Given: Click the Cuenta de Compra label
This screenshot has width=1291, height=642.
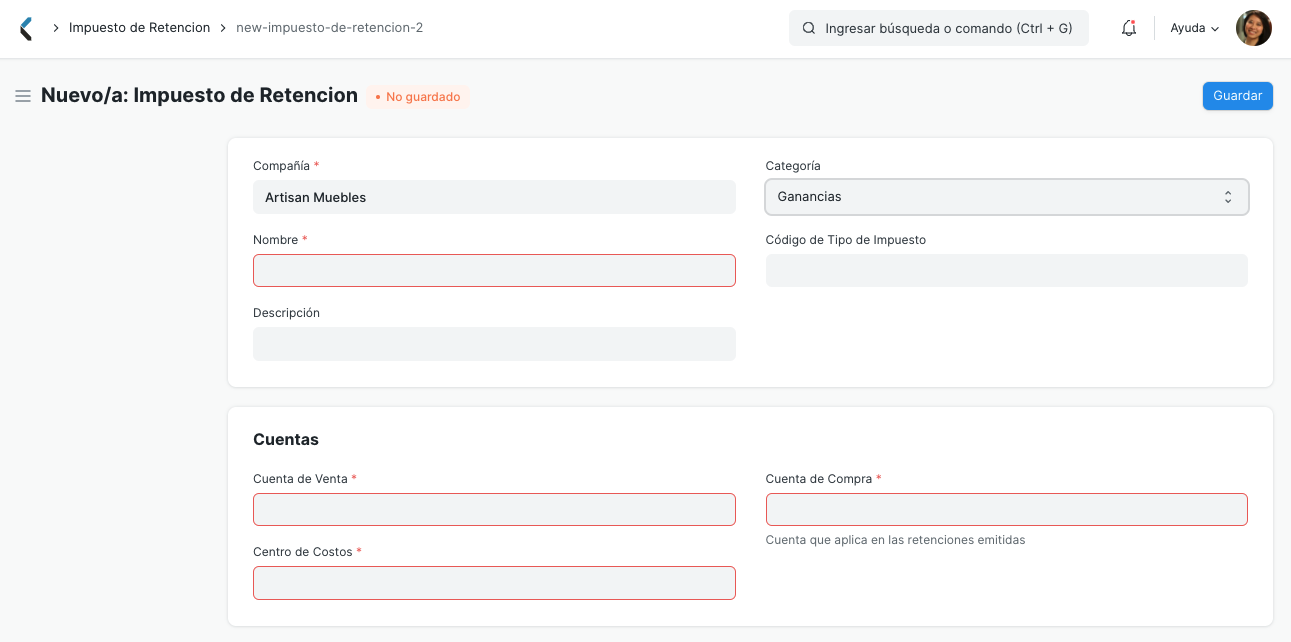Looking at the screenshot, I should pos(819,479).
